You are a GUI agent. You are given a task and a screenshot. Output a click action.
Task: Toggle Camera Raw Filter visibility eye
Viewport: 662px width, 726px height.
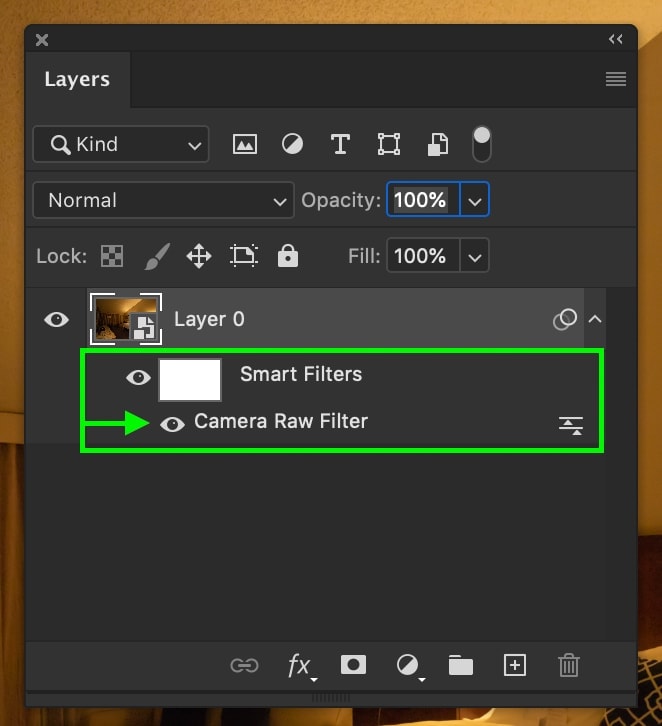[172, 424]
